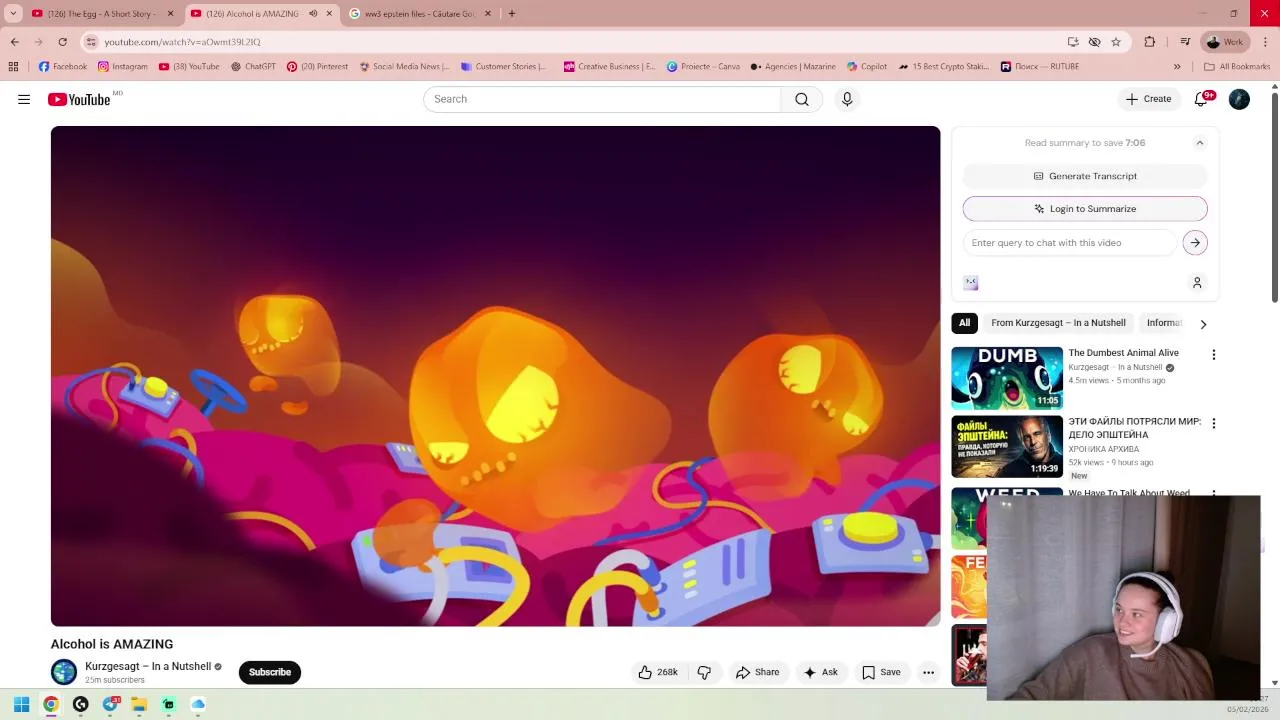Reload the page in Chrome
The image size is (1280, 720).
pyautogui.click(x=62, y=42)
